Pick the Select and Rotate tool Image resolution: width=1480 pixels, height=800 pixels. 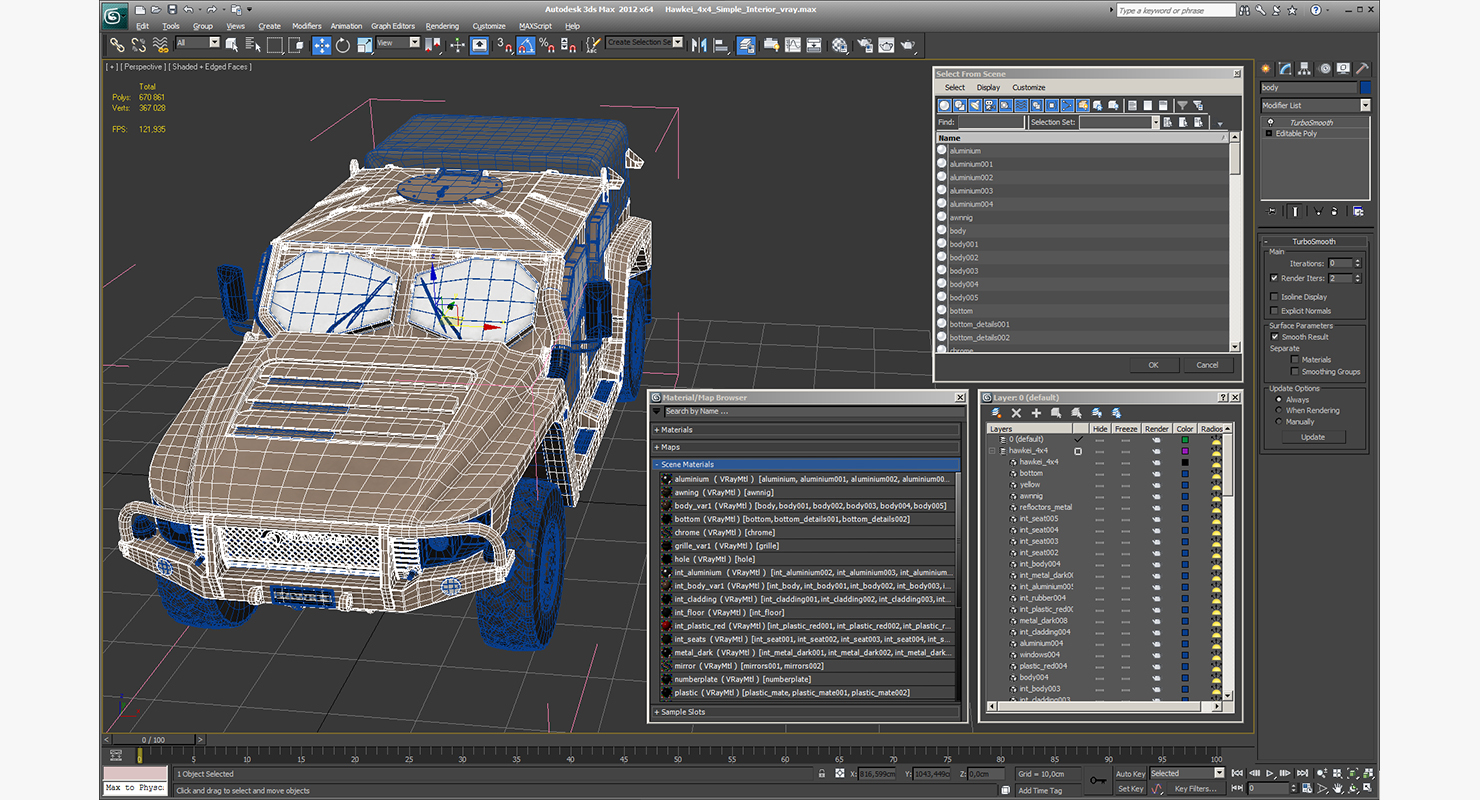343,45
